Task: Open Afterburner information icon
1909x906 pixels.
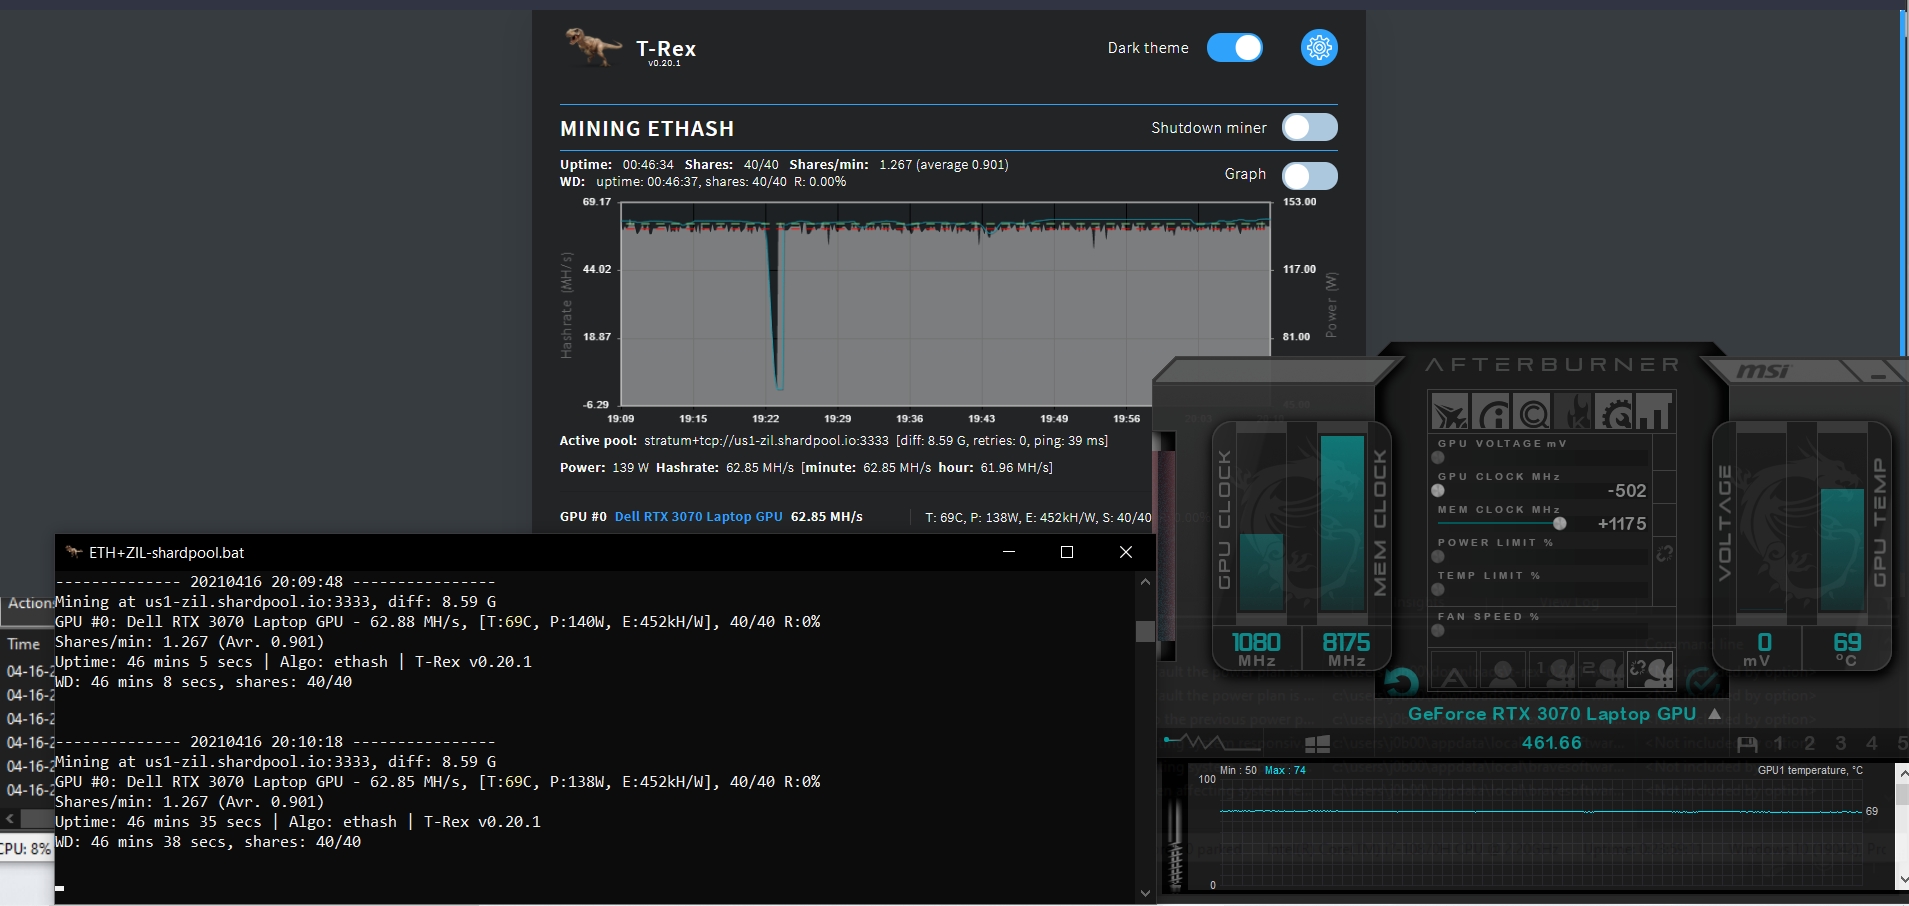Action: pyautogui.click(x=1491, y=412)
